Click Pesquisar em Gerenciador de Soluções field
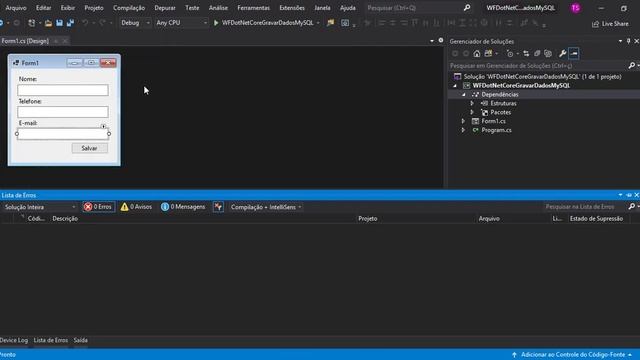 coord(538,66)
